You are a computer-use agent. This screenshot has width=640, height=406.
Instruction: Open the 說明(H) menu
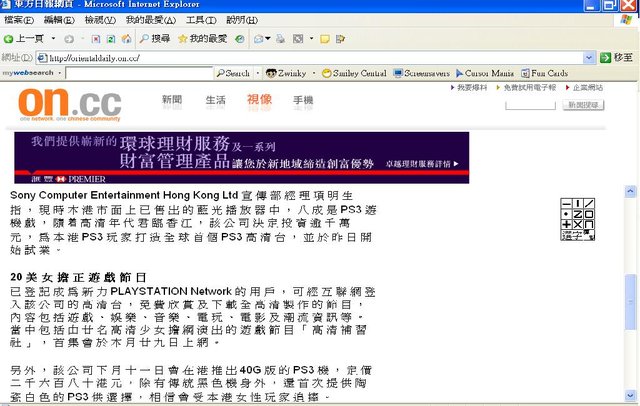tap(242, 20)
